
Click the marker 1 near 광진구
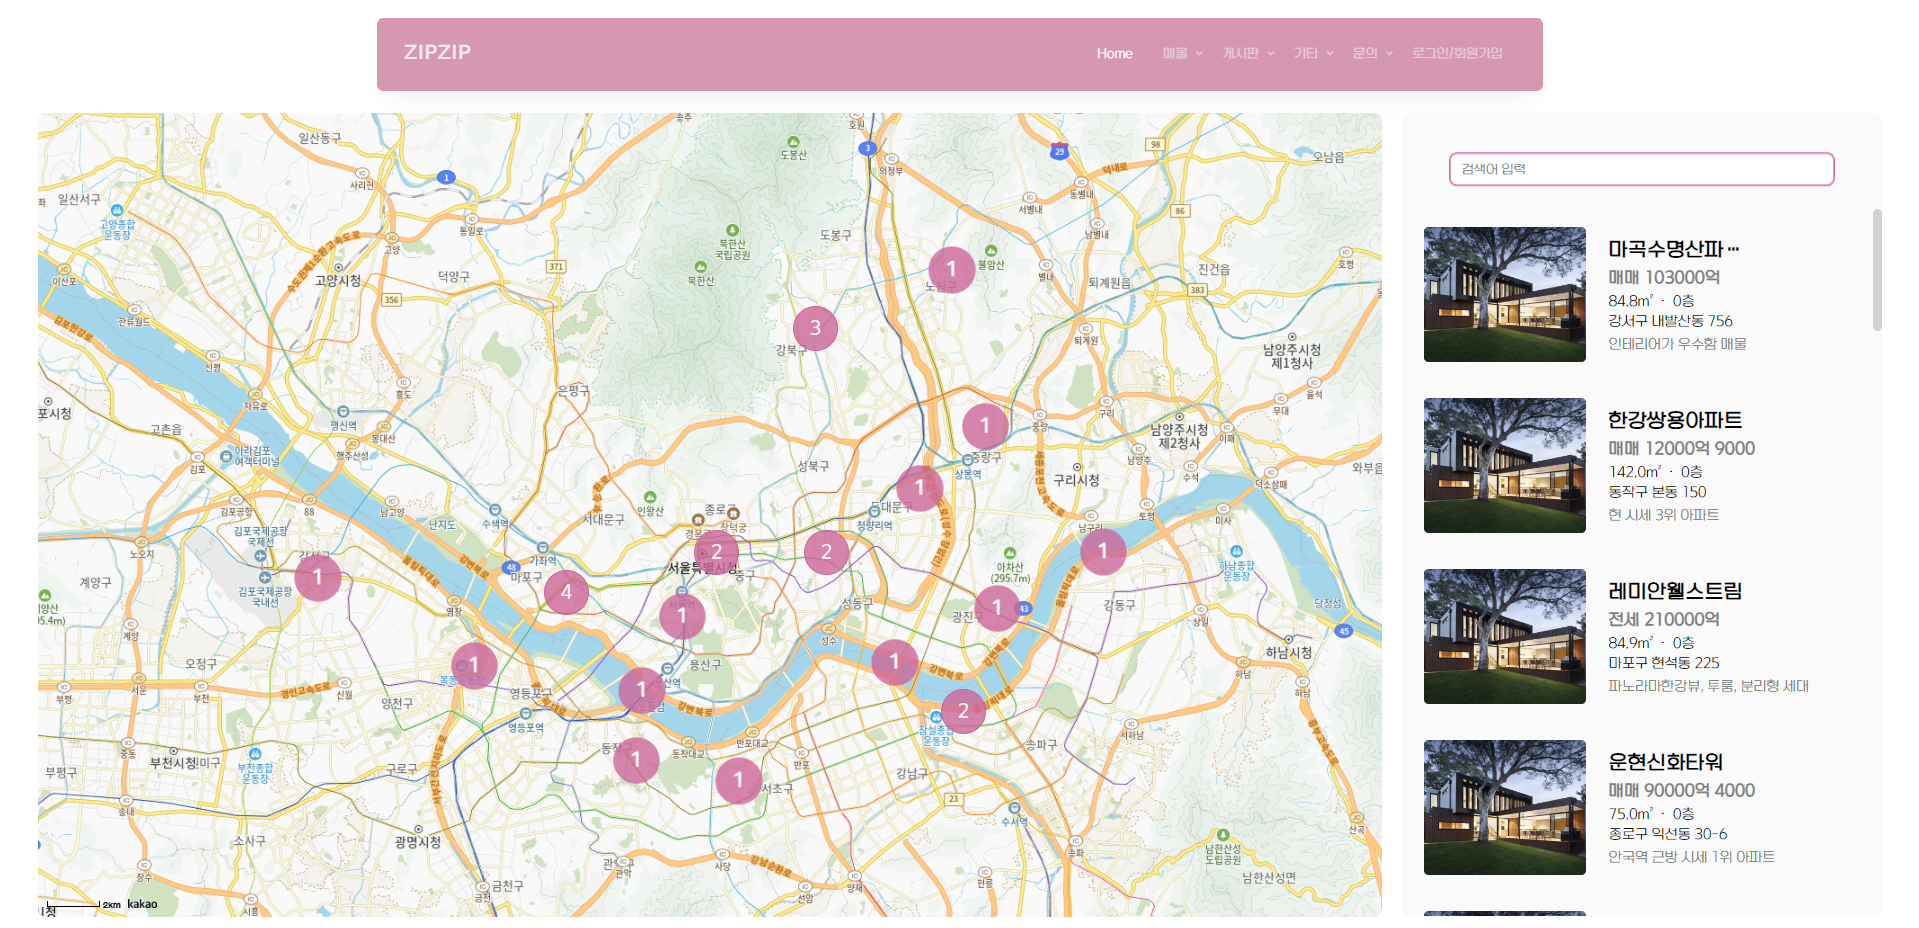click(996, 608)
